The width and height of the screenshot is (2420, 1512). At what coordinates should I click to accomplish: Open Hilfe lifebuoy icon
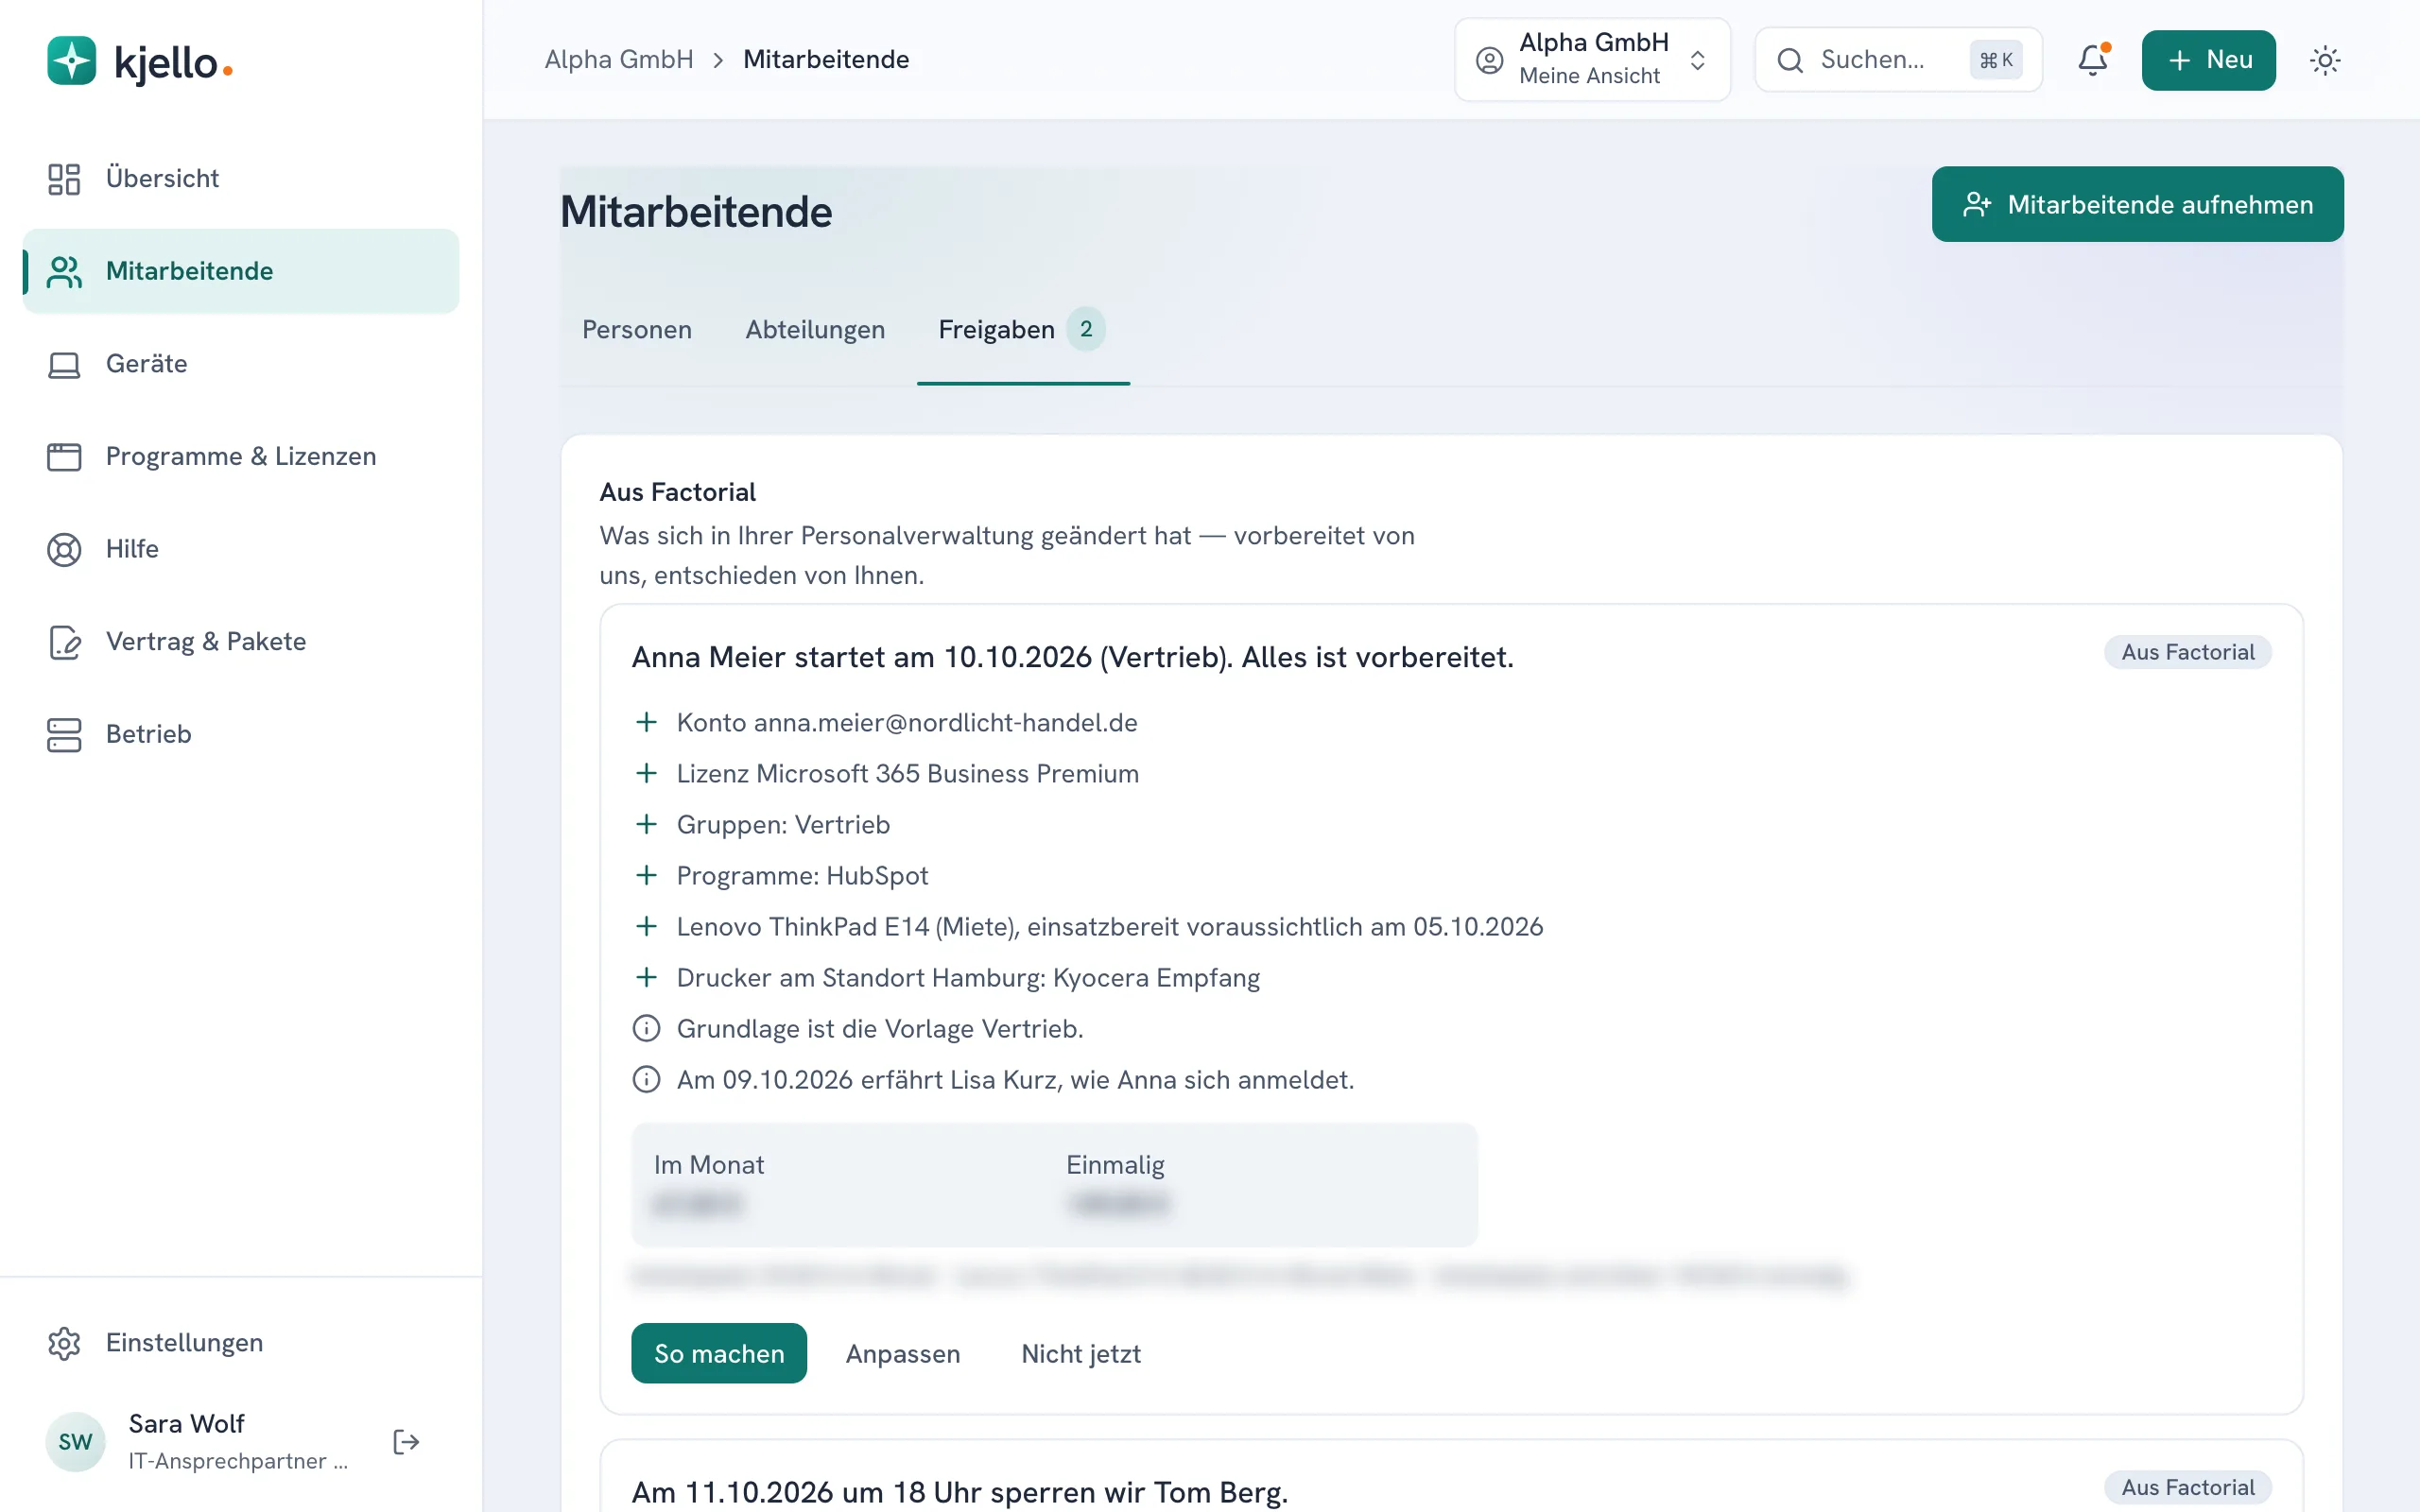pyautogui.click(x=64, y=549)
